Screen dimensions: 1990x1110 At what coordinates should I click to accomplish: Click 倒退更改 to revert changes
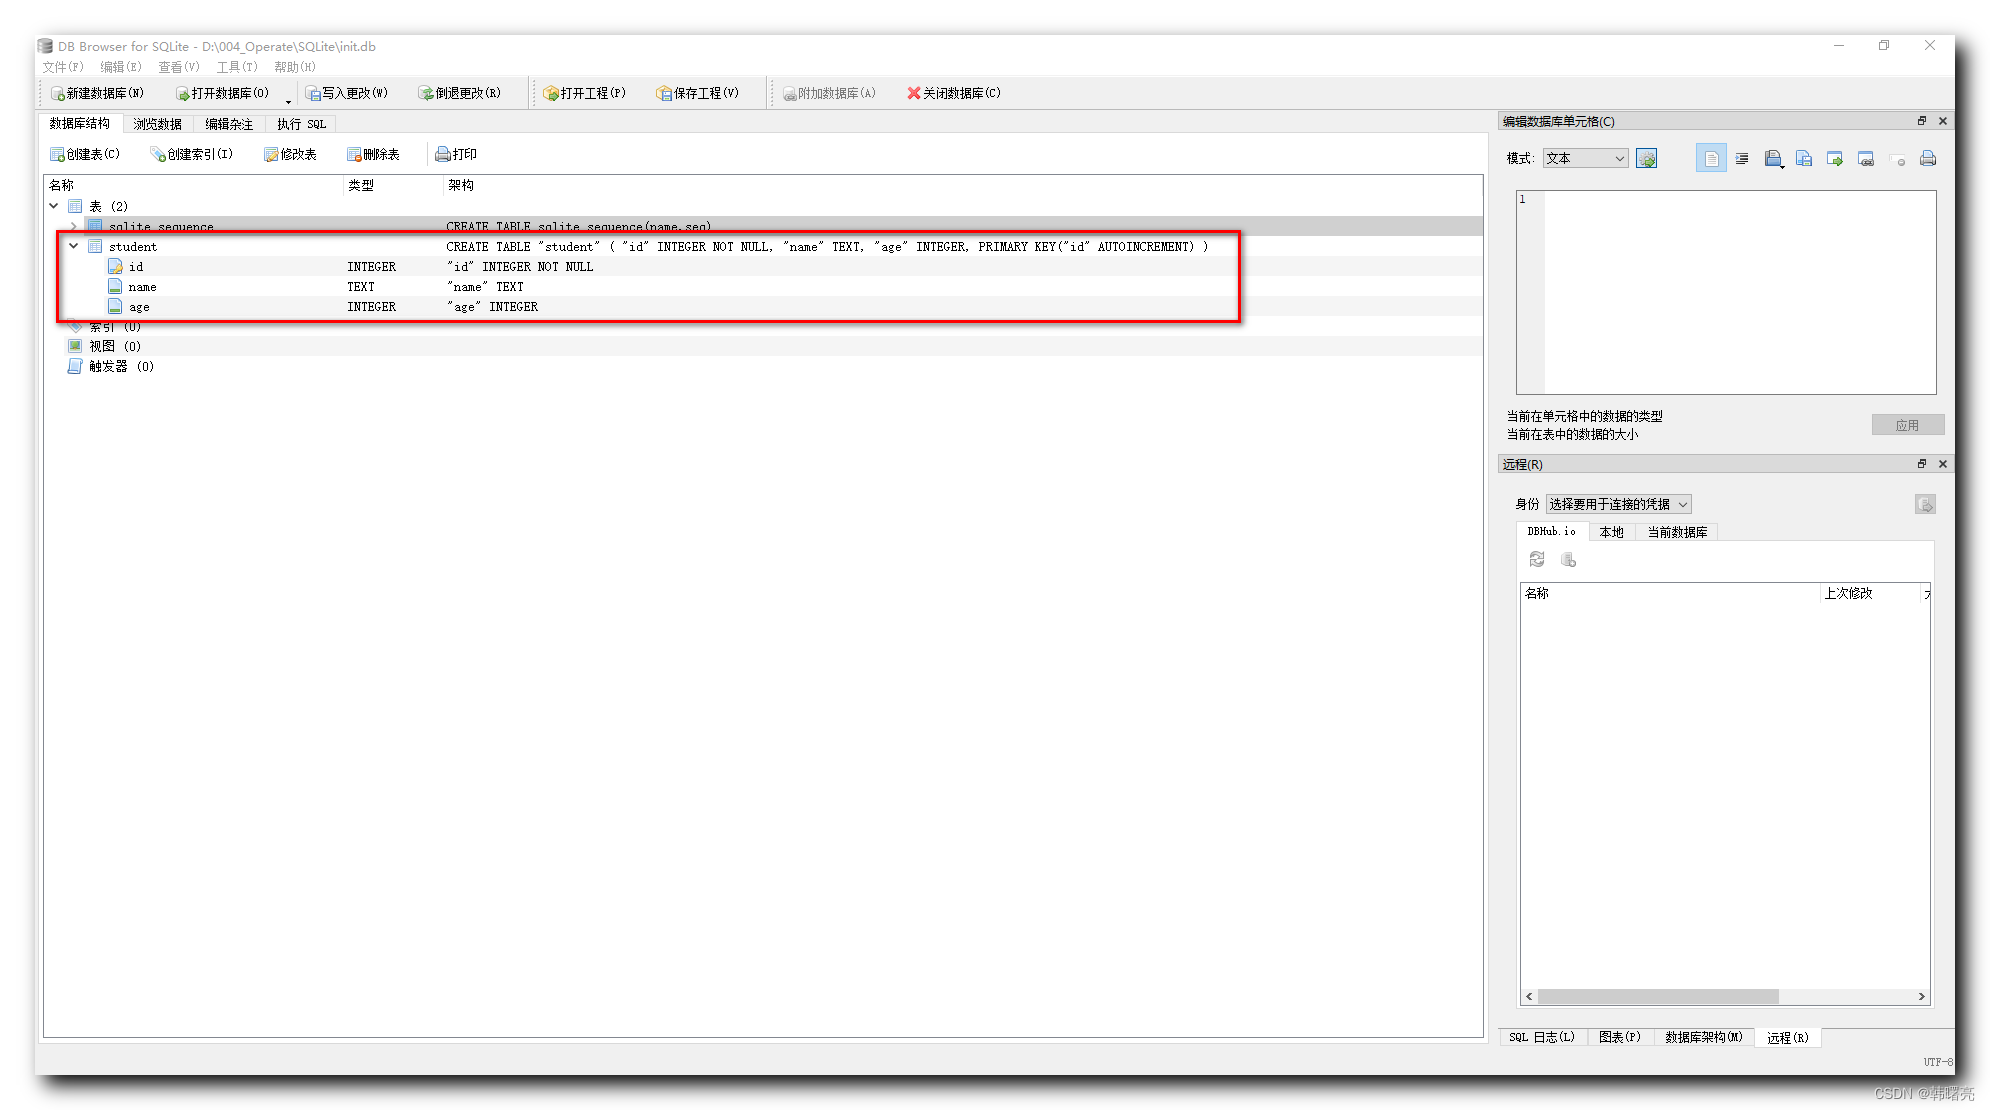460,93
